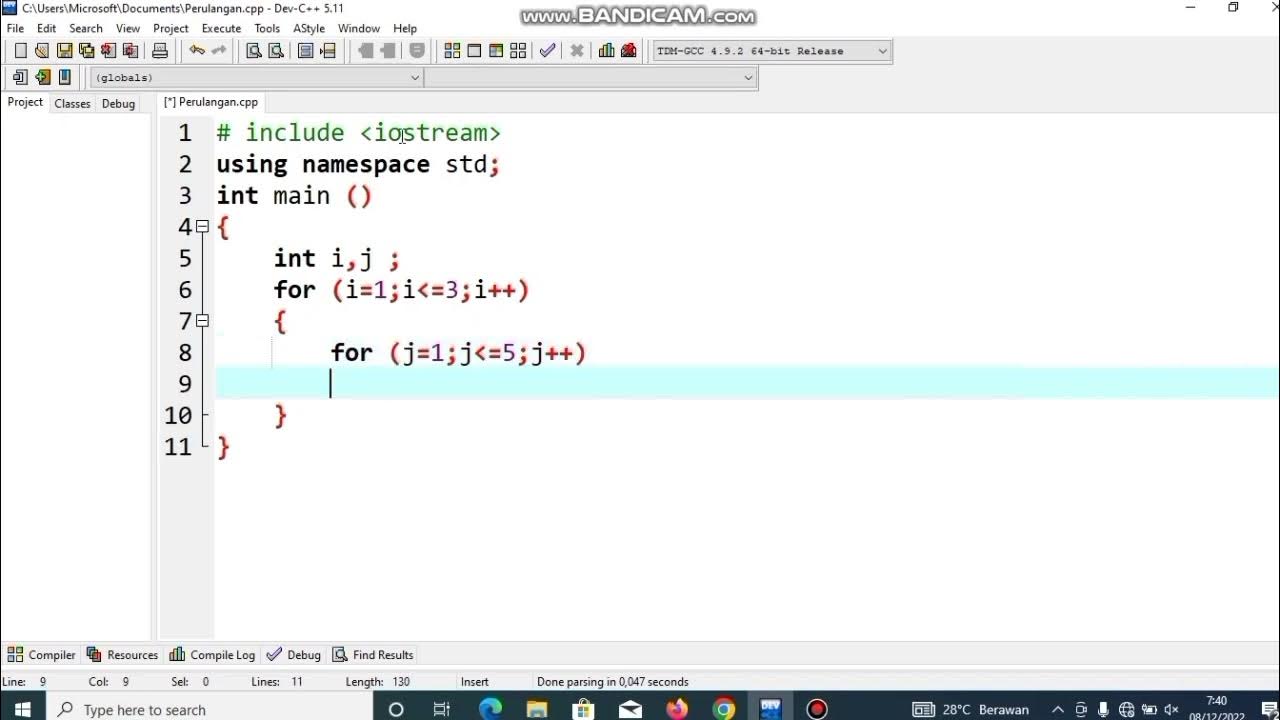1280x720 pixels.
Task: Open the Help menu
Action: coord(405,28)
